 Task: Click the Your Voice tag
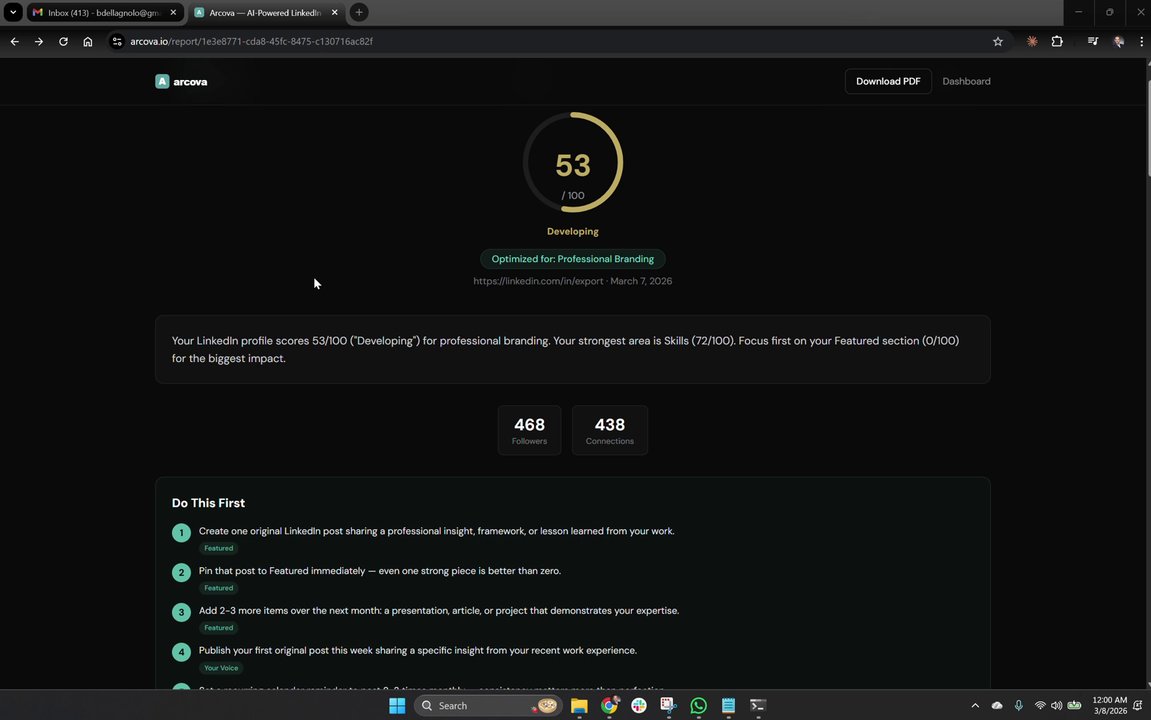click(x=221, y=668)
